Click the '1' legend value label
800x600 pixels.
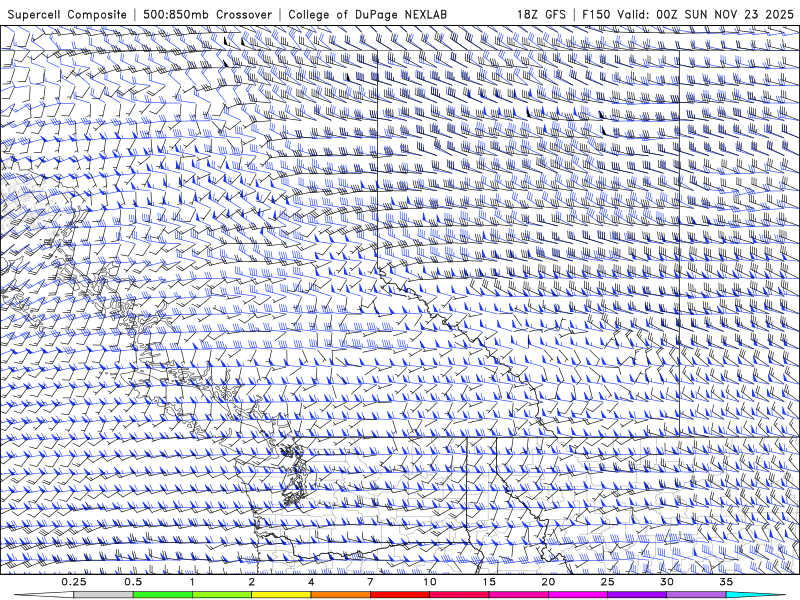(192, 582)
